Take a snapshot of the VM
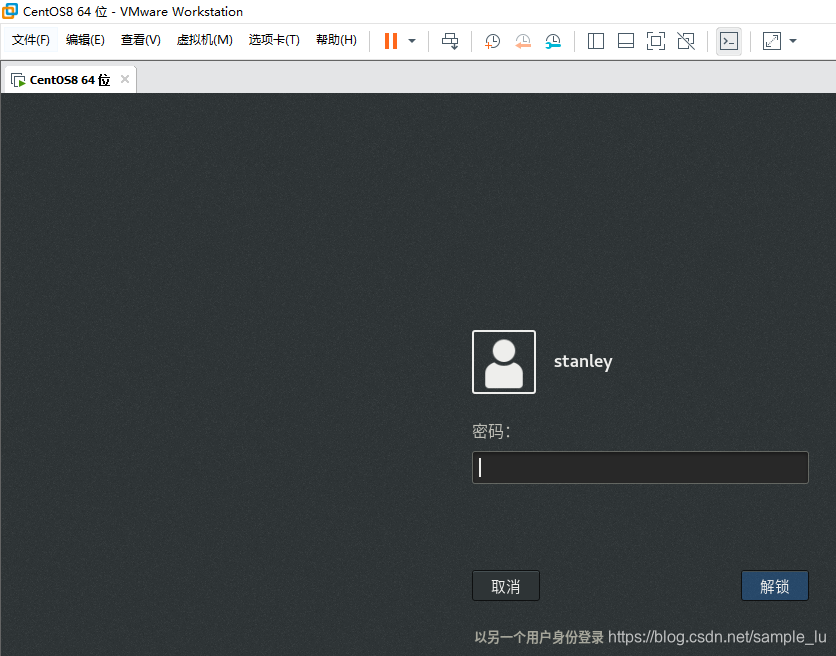This screenshot has height=656, width=836. [x=492, y=41]
